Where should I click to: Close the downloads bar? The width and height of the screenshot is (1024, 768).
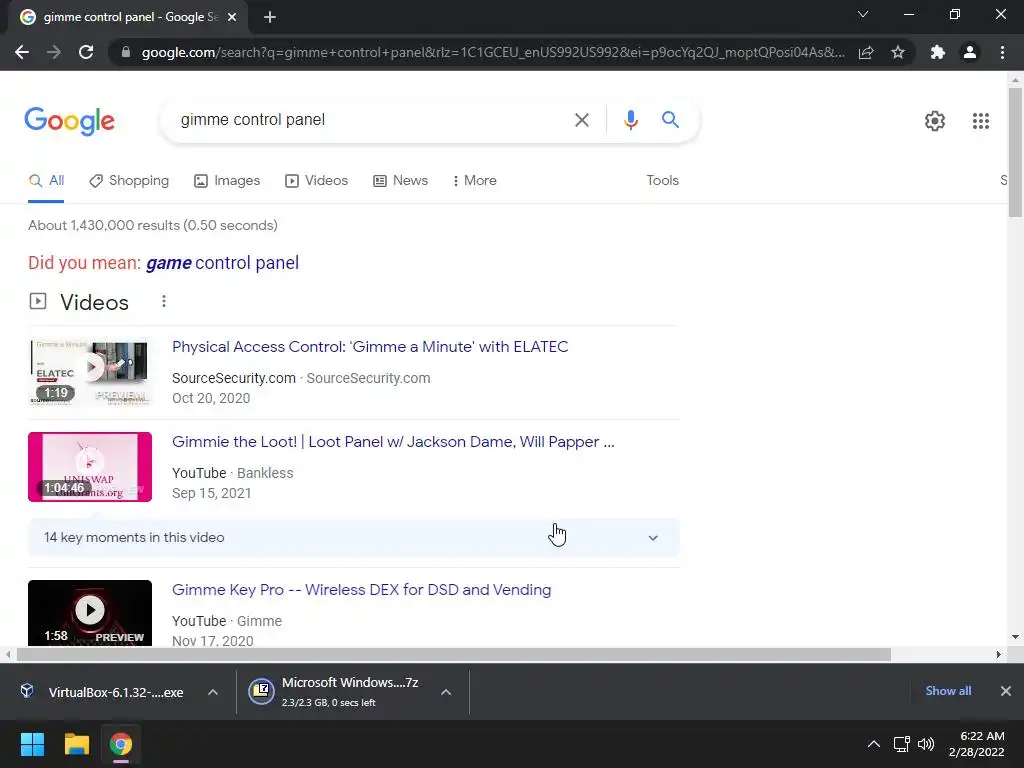(1006, 691)
